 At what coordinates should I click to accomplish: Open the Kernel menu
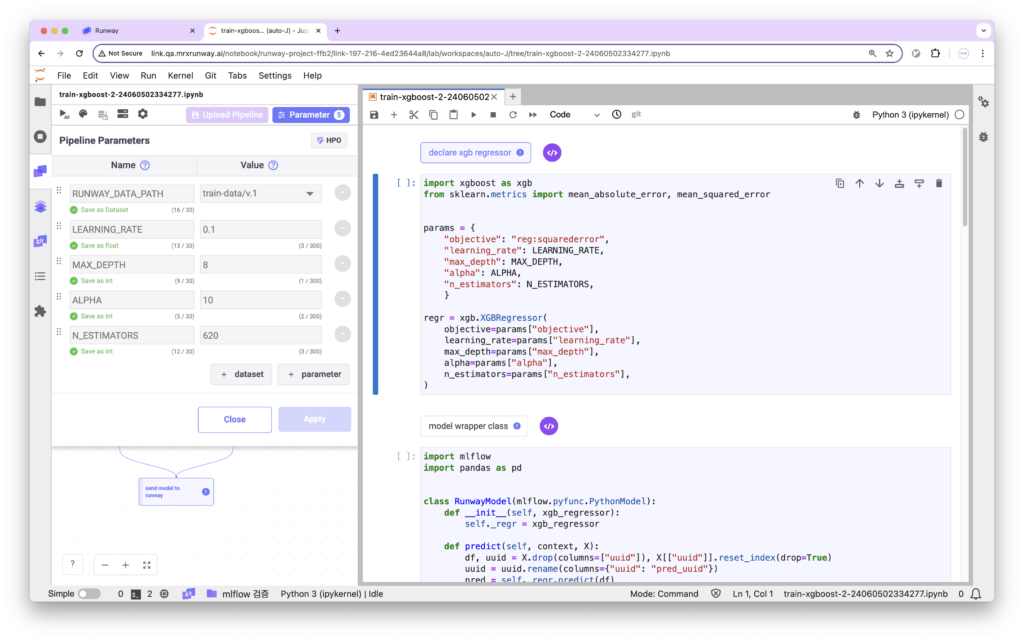coord(180,76)
